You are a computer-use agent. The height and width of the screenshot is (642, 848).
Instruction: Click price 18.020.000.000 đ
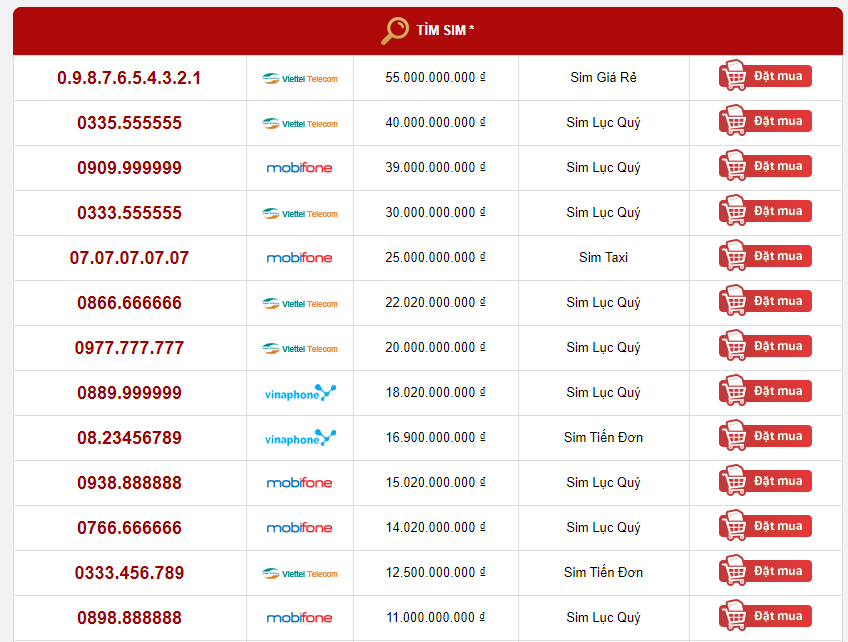point(435,392)
